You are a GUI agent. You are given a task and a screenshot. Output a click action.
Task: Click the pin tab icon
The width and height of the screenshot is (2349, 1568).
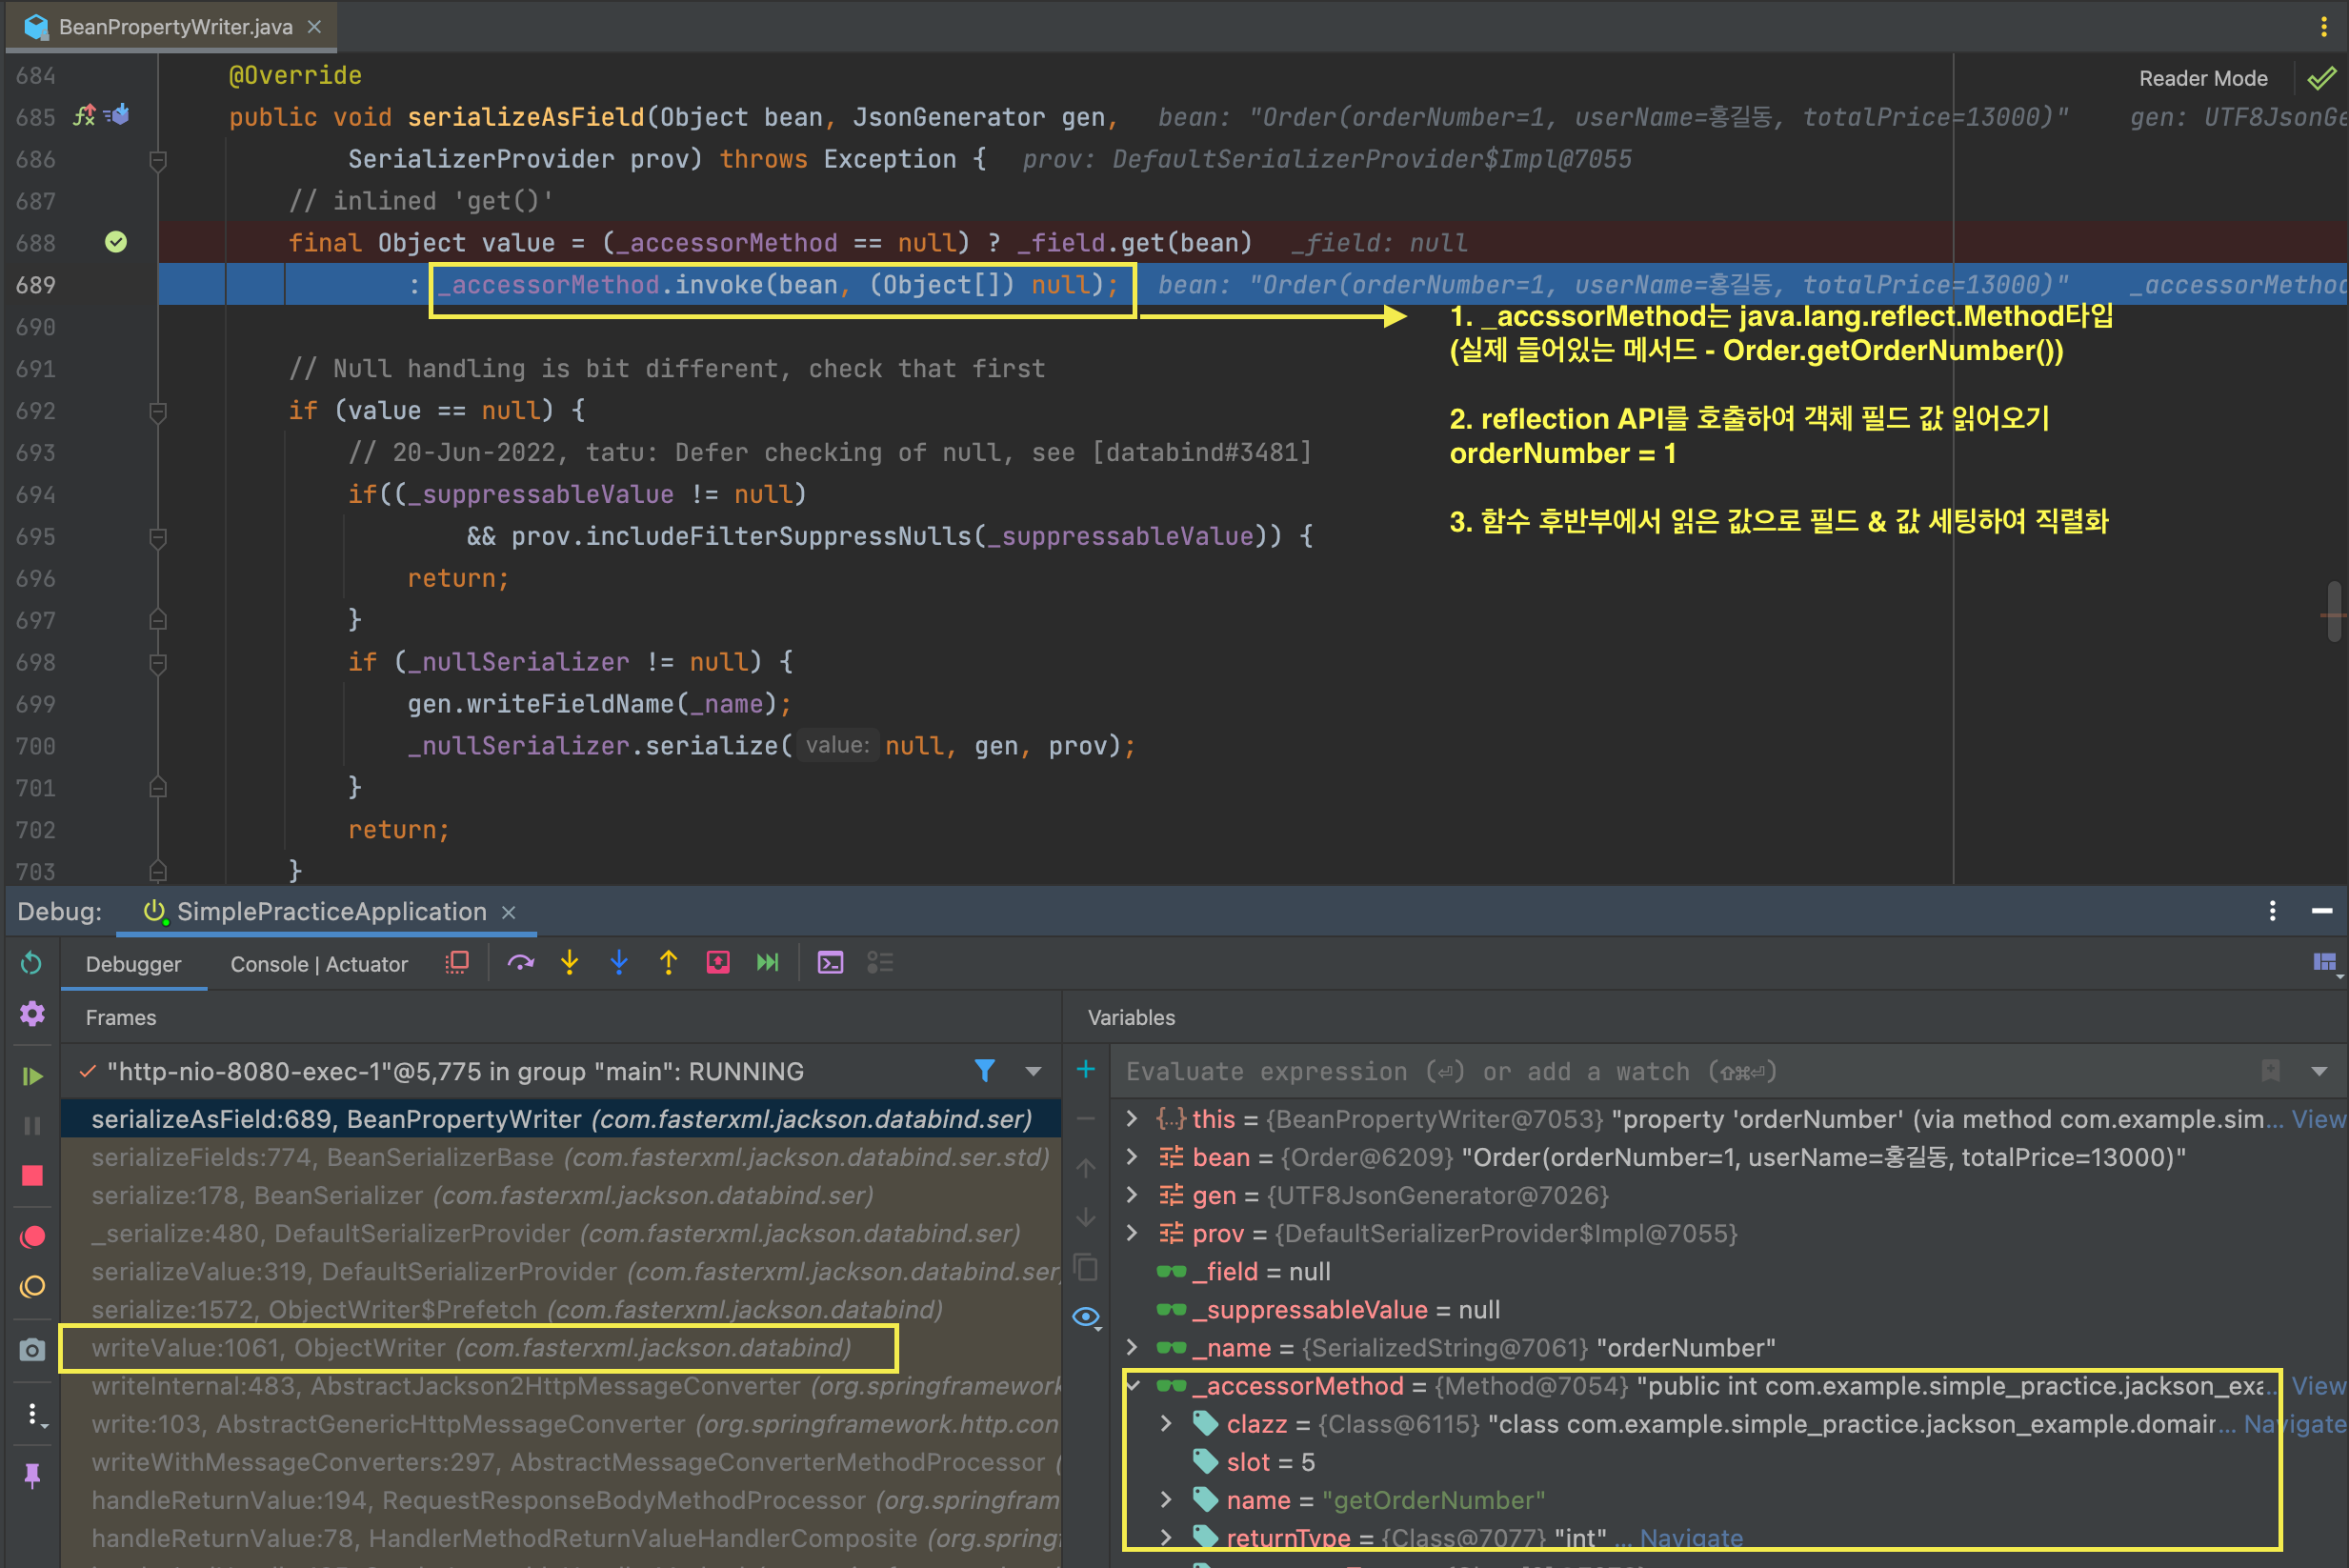point(32,1476)
